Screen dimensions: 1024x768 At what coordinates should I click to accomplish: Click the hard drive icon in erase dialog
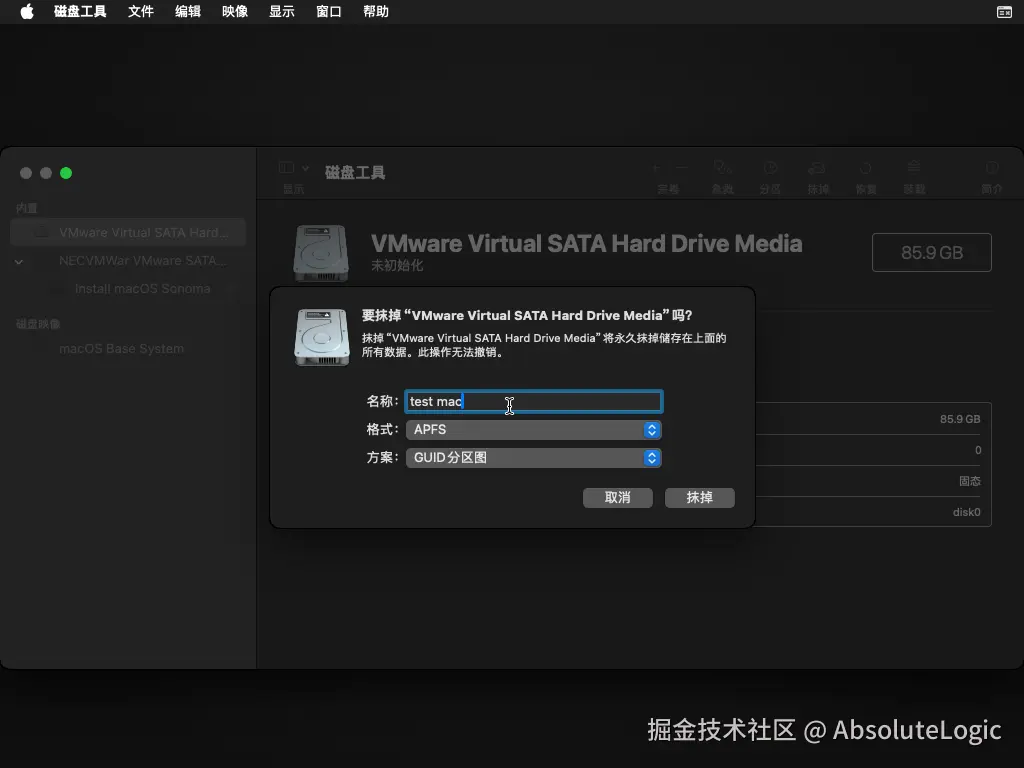[321, 337]
